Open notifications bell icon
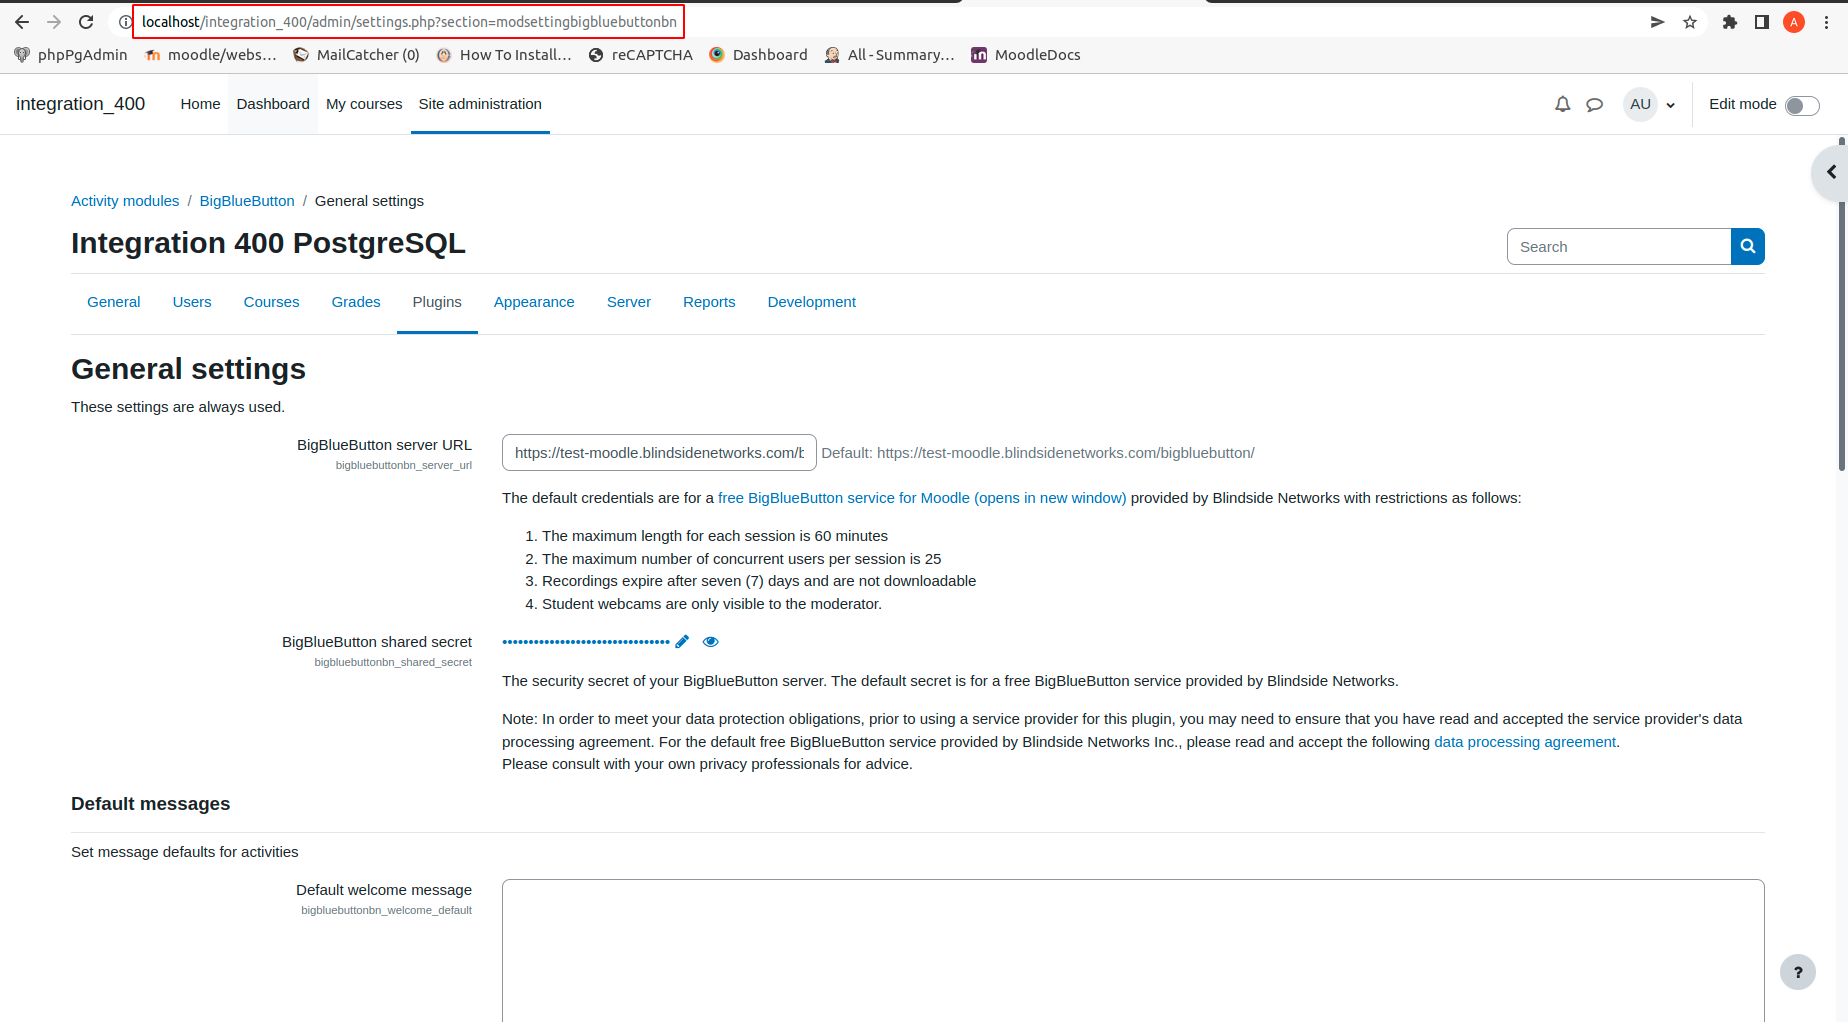Viewport: 1848px width, 1022px height. [x=1562, y=104]
